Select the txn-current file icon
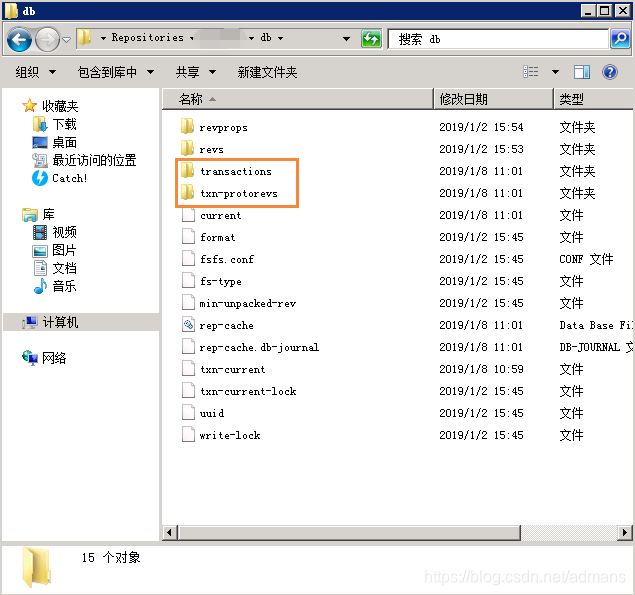635x595 pixels. pyautogui.click(x=188, y=369)
